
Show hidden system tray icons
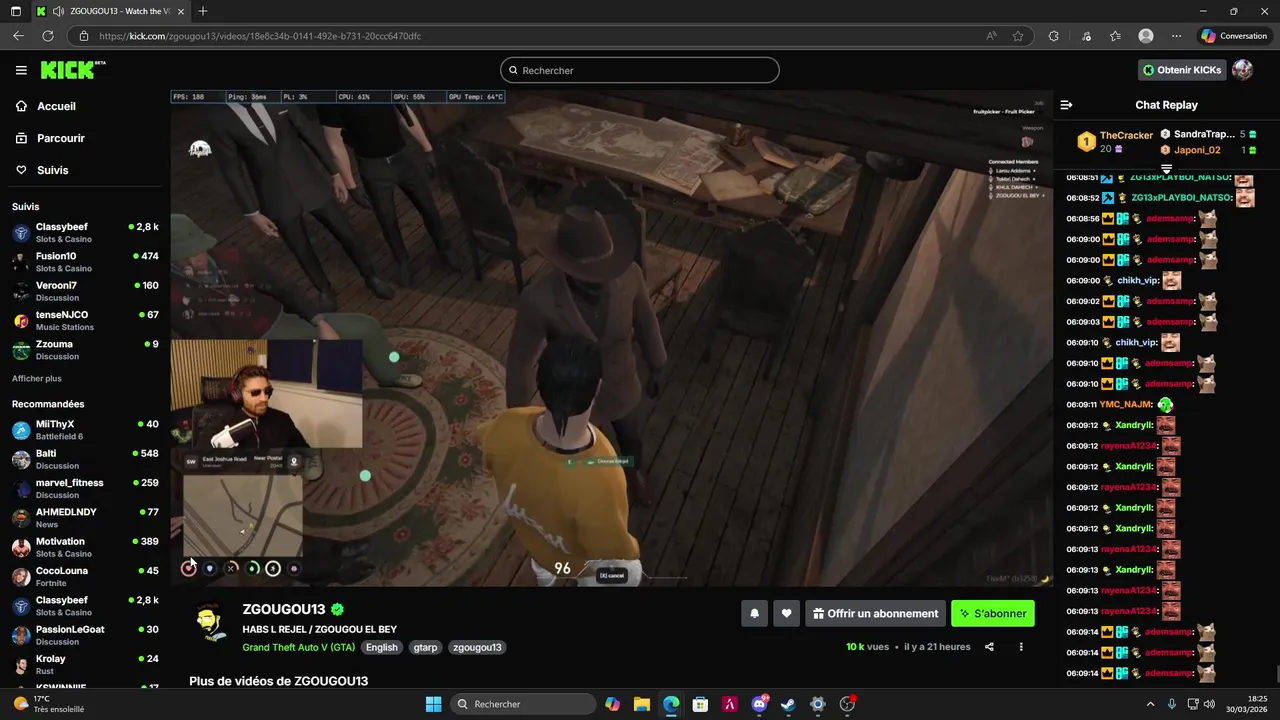click(x=1150, y=704)
